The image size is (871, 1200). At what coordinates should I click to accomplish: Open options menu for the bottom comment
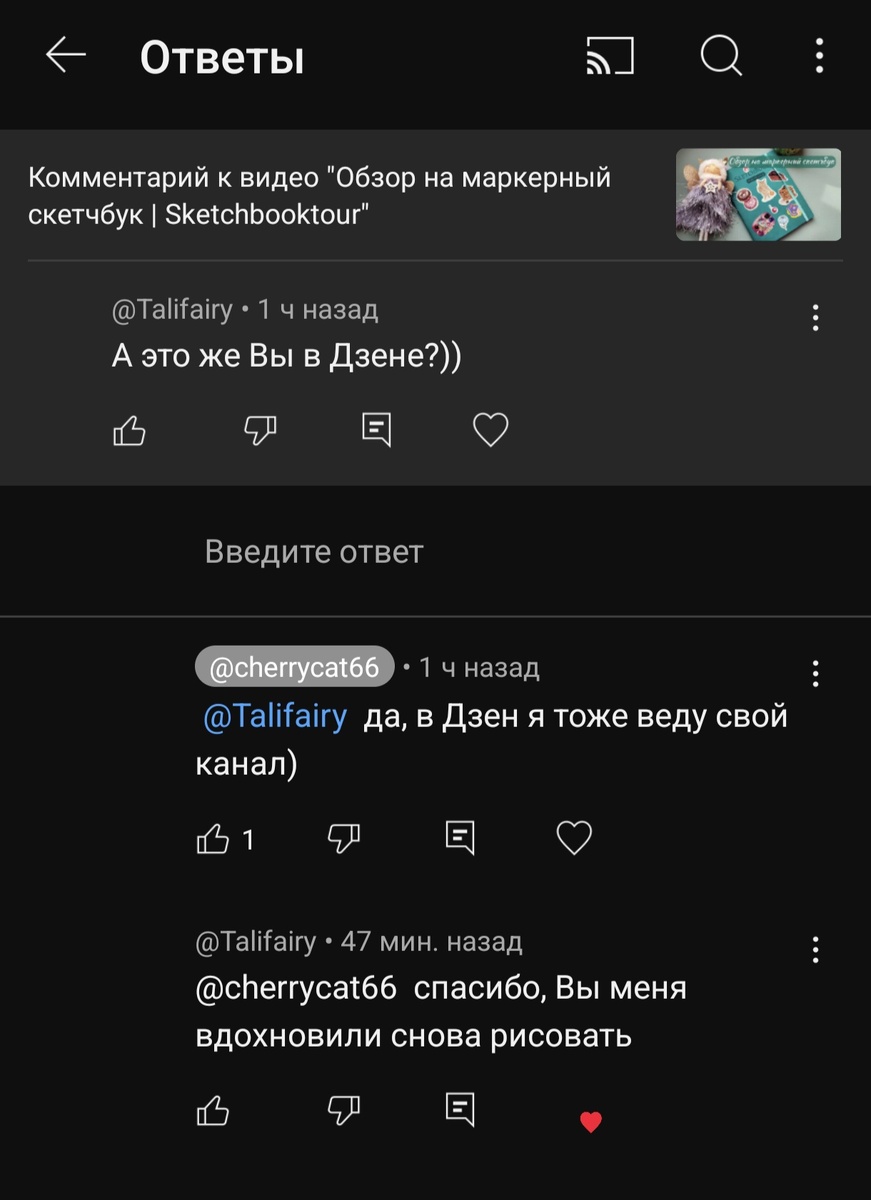[x=815, y=950]
